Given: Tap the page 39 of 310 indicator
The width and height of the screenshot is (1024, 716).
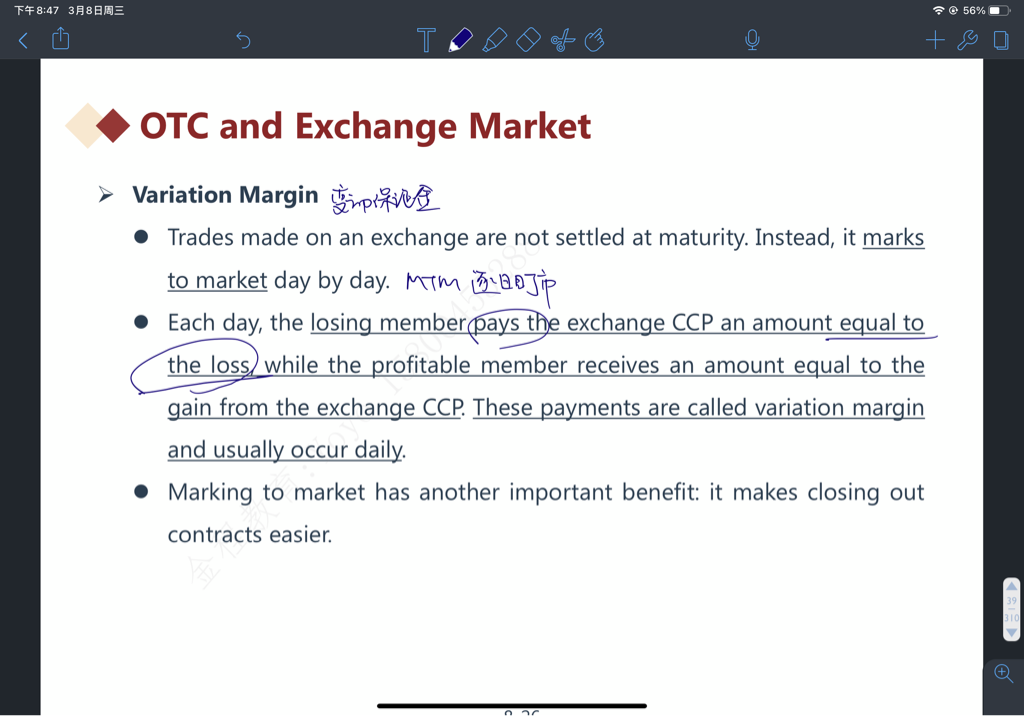Looking at the screenshot, I should [x=1011, y=609].
